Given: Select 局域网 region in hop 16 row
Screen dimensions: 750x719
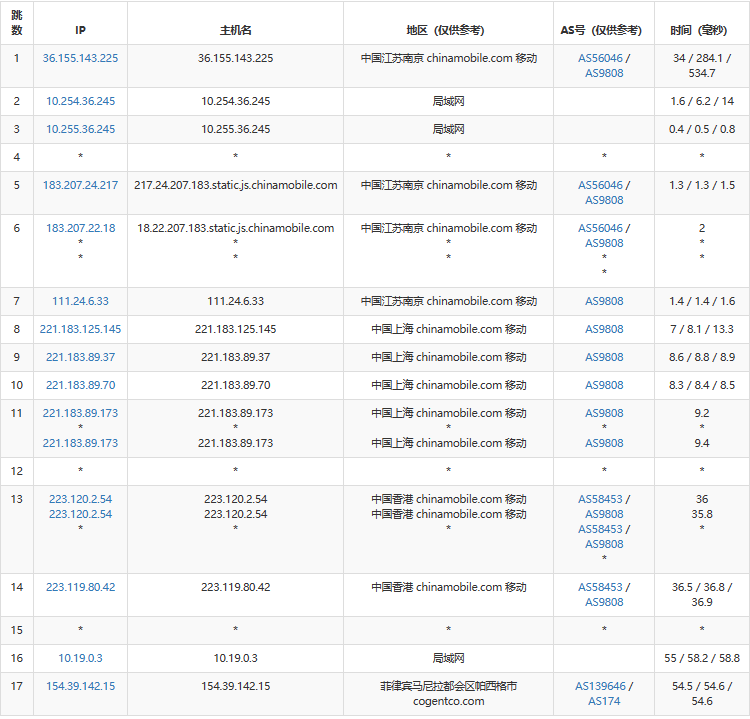Looking at the screenshot, I should point(449,658).
